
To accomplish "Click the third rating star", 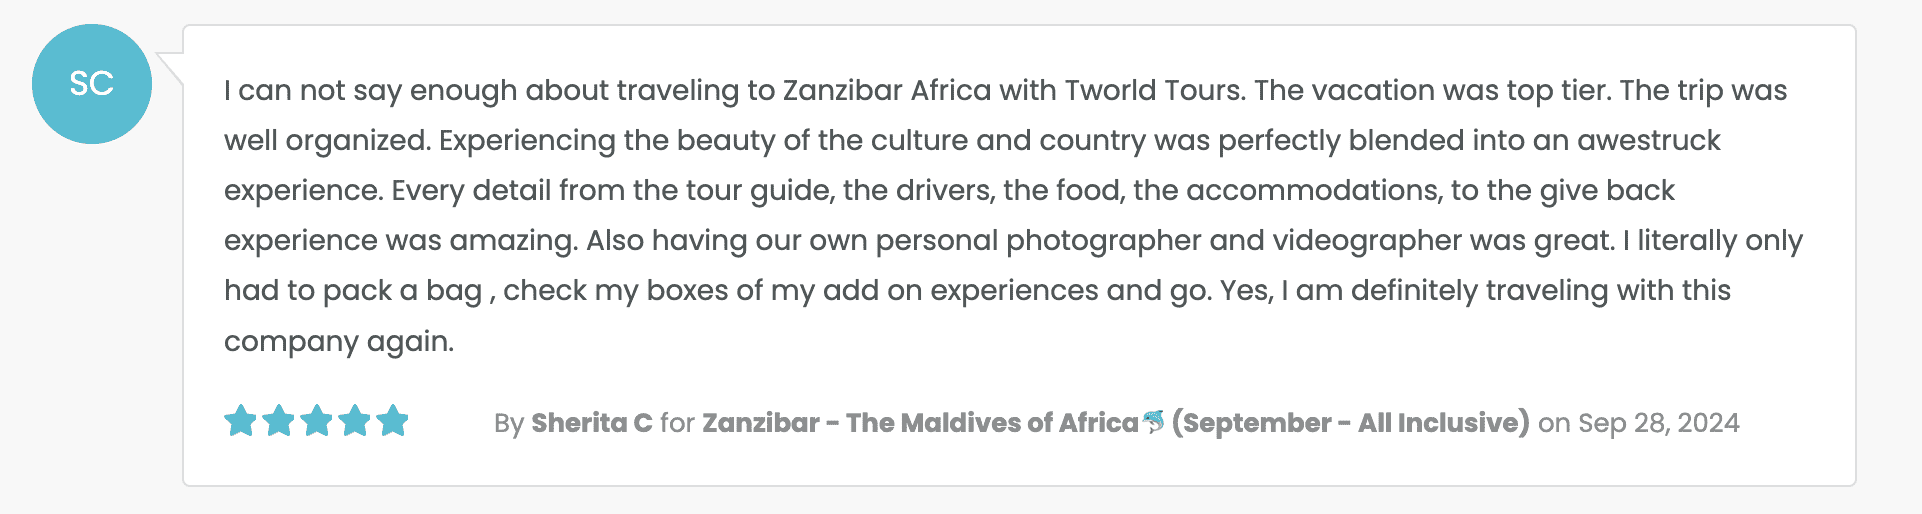I will 316,421.
